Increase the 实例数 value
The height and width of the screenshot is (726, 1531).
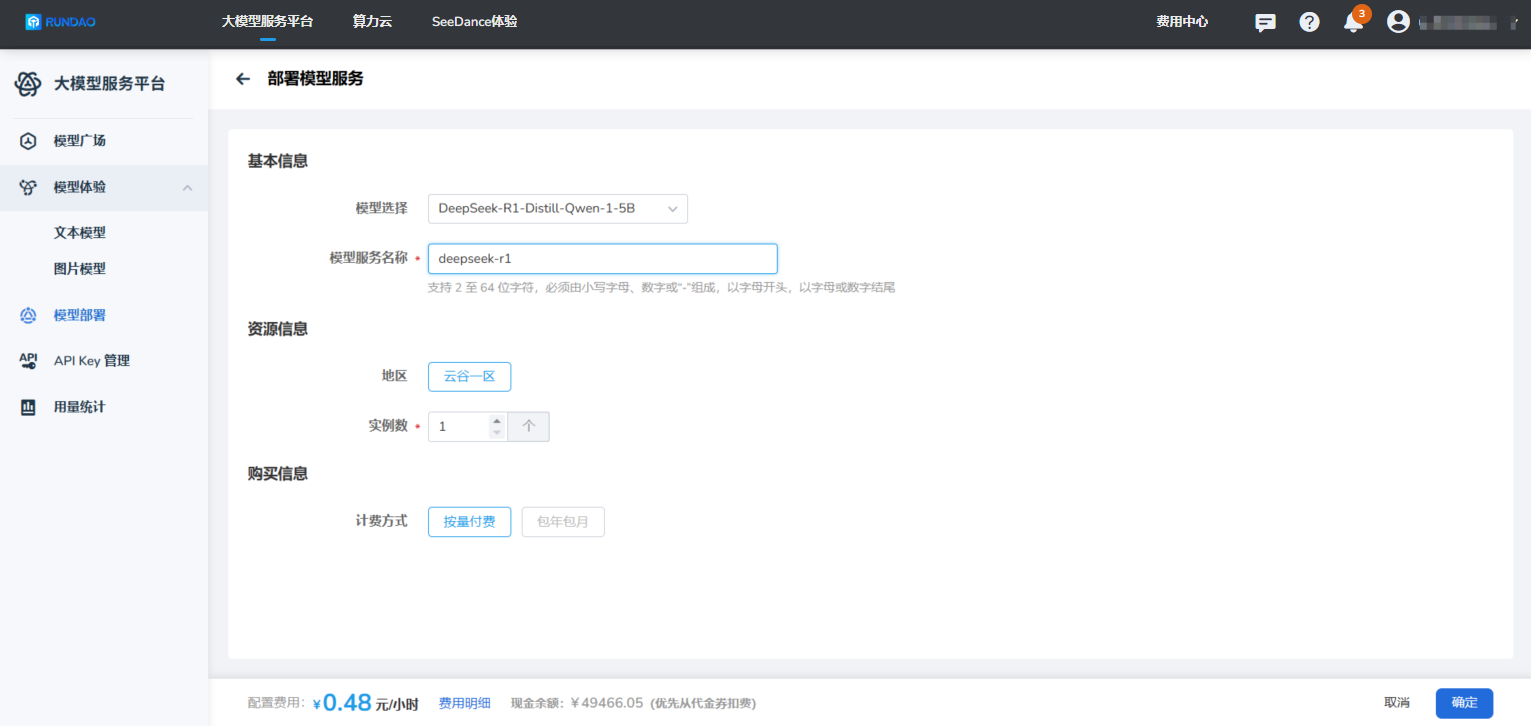[x=497, y=421]
